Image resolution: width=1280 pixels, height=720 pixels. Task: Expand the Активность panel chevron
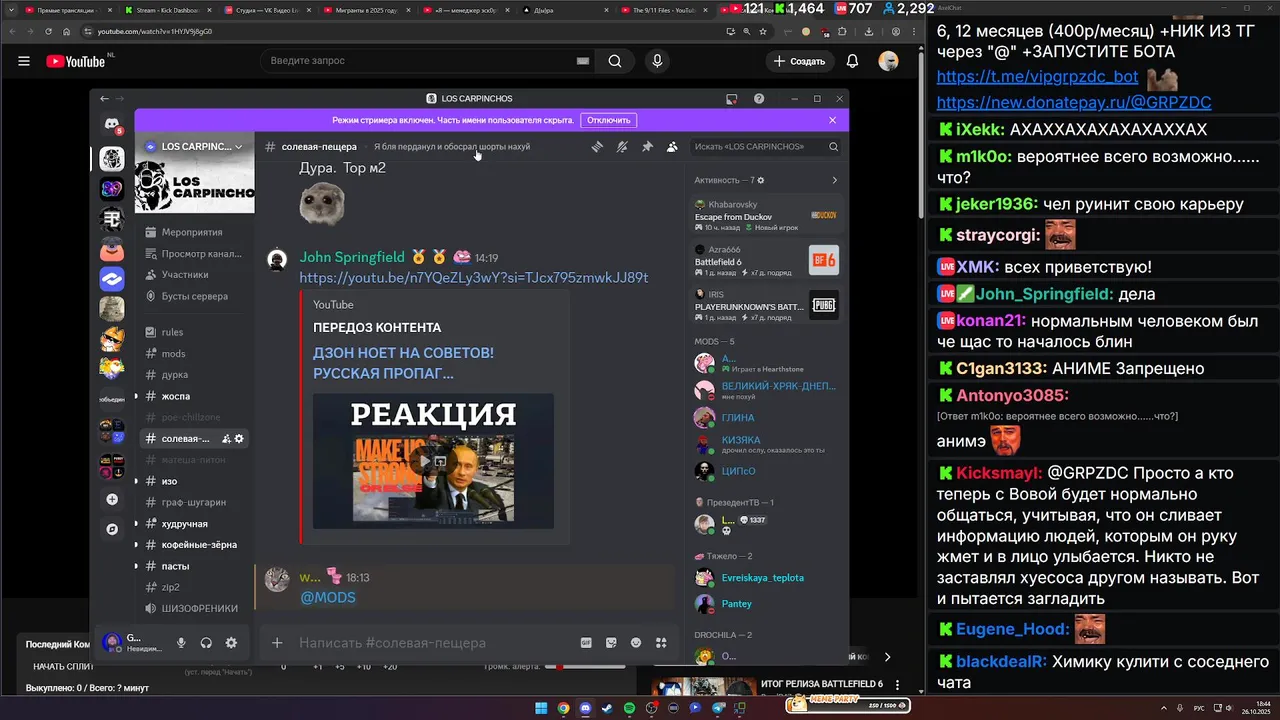tap(834, 180)
